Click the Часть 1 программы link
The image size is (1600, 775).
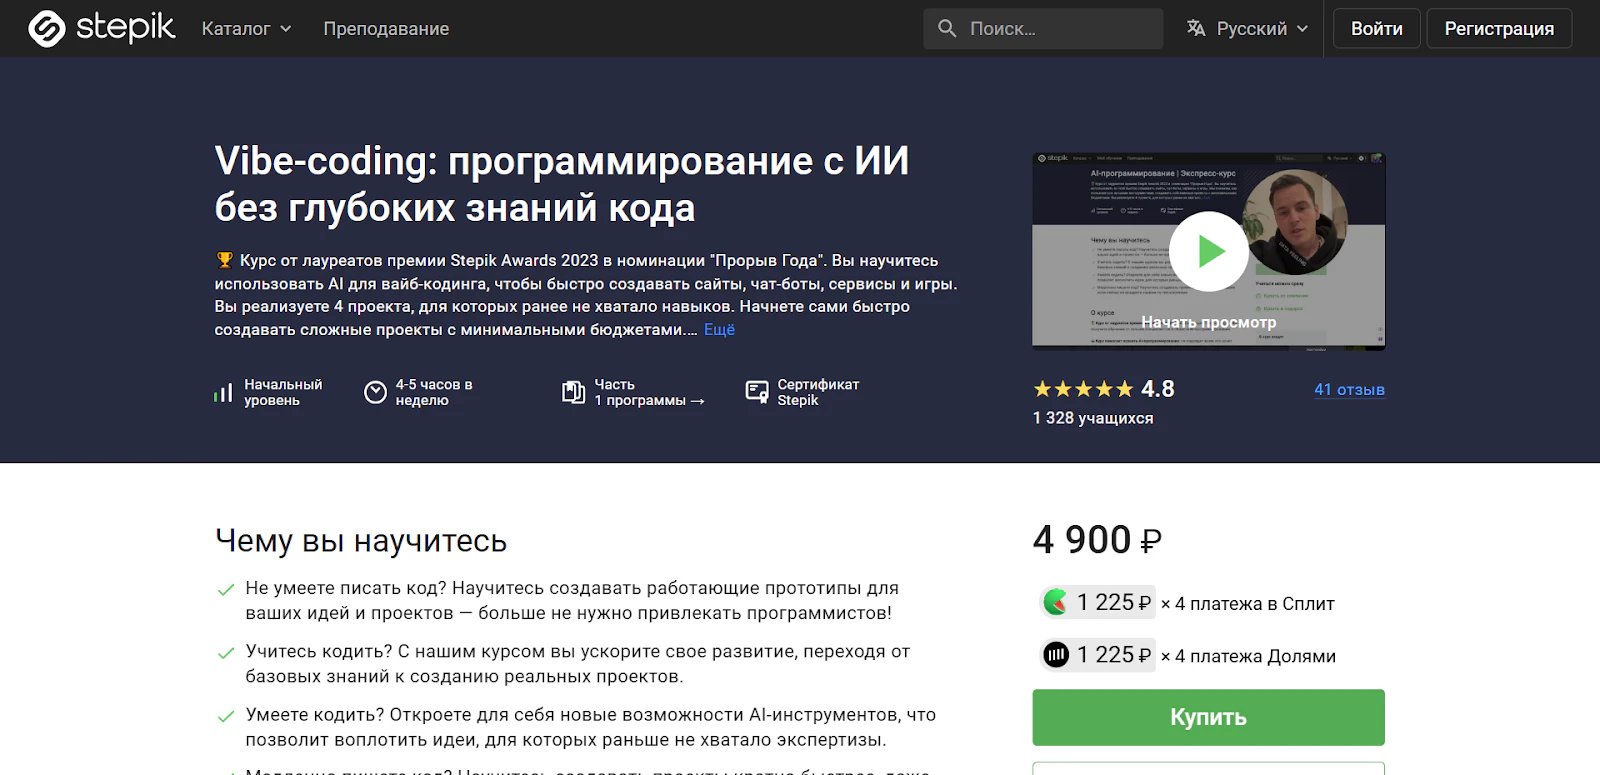pos(649,392)
